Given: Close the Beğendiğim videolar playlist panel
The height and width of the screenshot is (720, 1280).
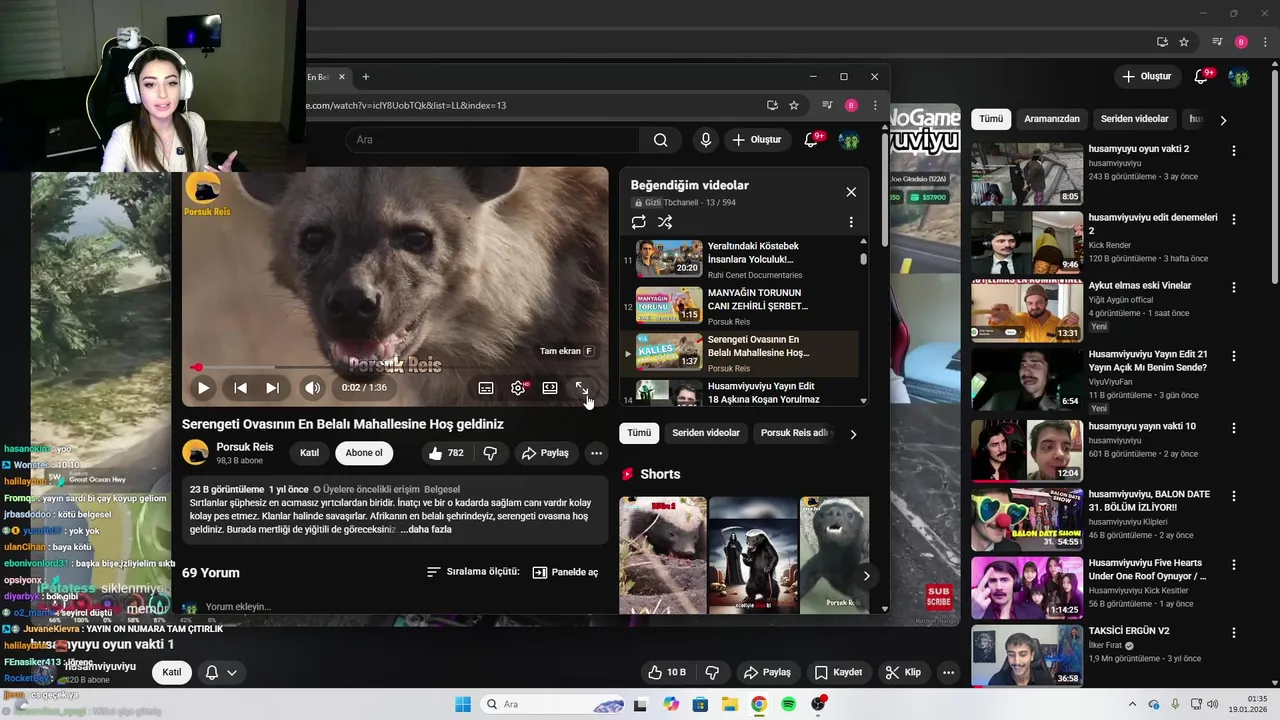Looking at the screenshot, I should 851,192.
